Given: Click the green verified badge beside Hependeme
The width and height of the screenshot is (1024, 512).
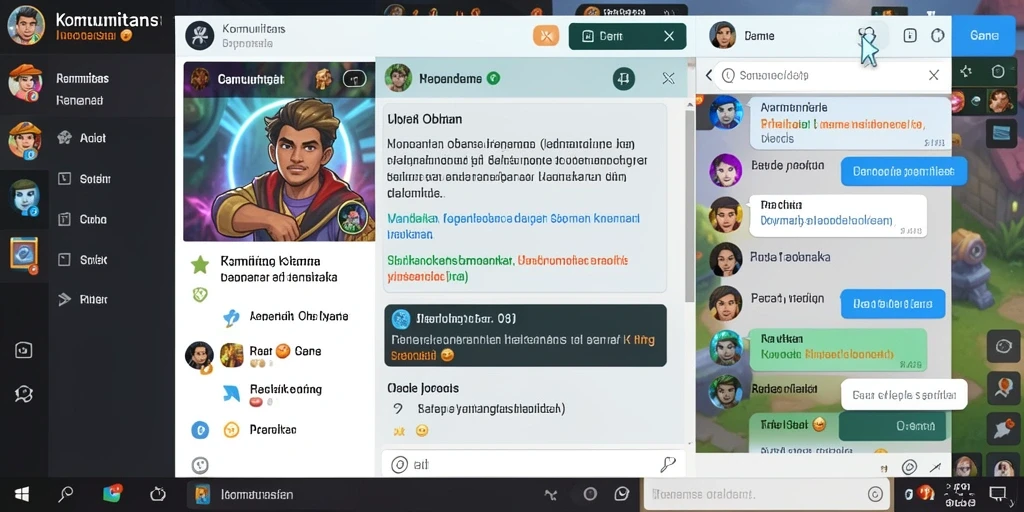Looking at the screenshot, I should click(x=494, y=78).
